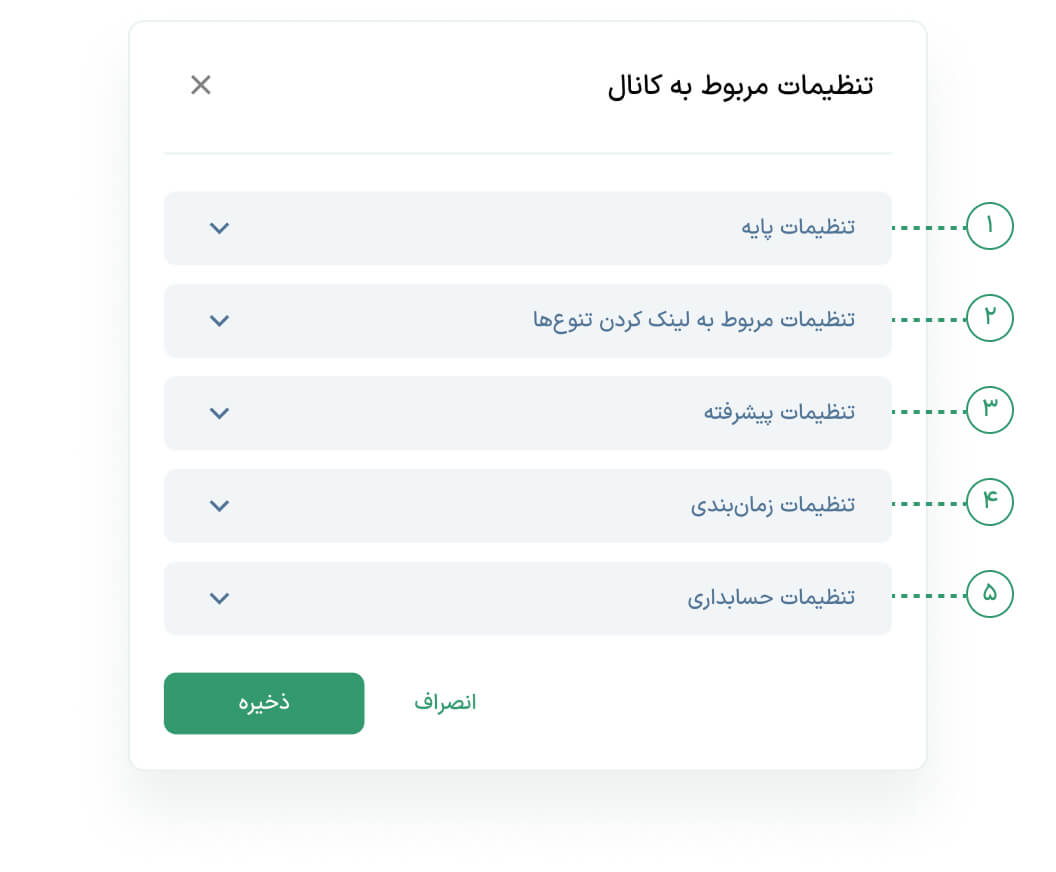Choose the تنظیمات پیشرفته label

click(779, 413)
